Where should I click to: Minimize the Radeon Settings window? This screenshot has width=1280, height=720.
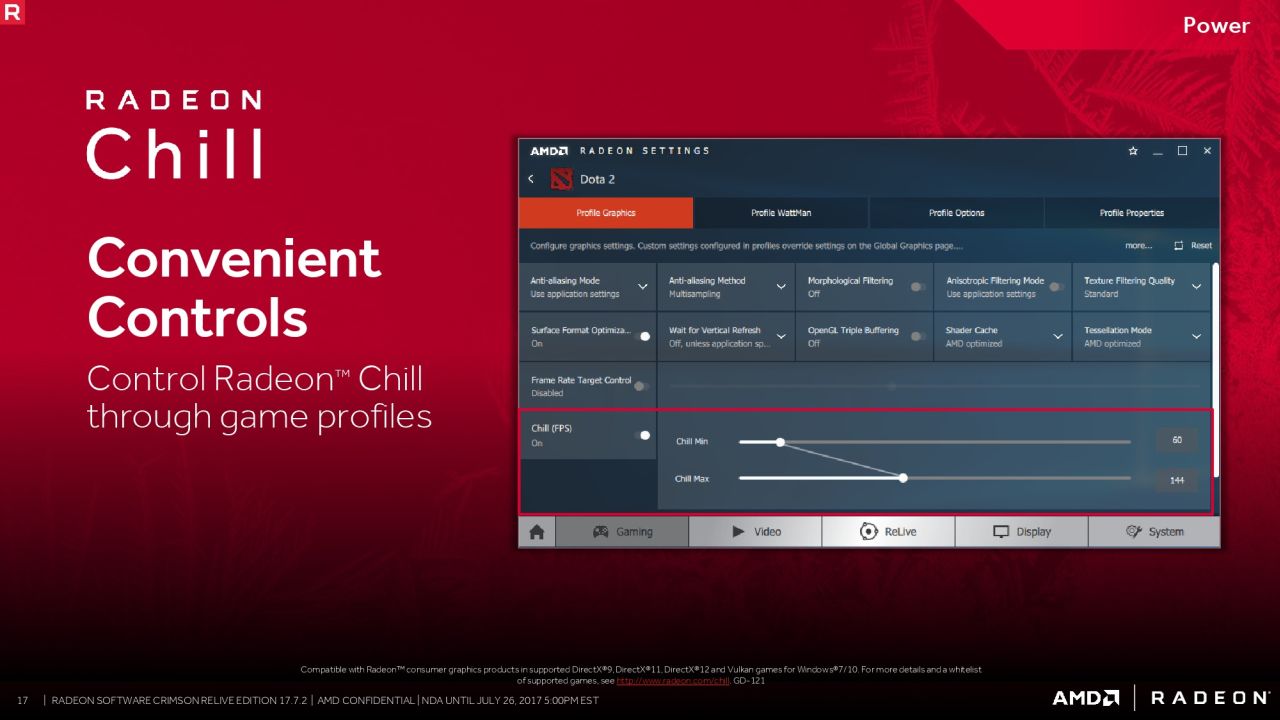1158,151
